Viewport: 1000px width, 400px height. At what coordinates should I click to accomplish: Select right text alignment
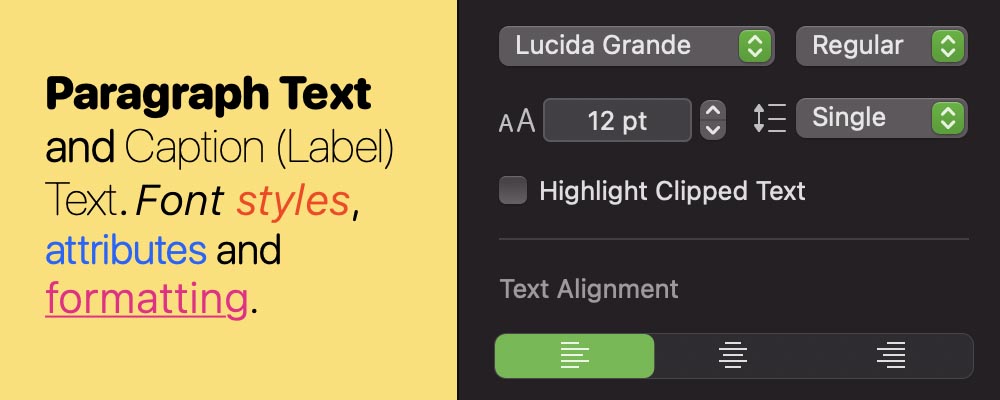[890, 355]
